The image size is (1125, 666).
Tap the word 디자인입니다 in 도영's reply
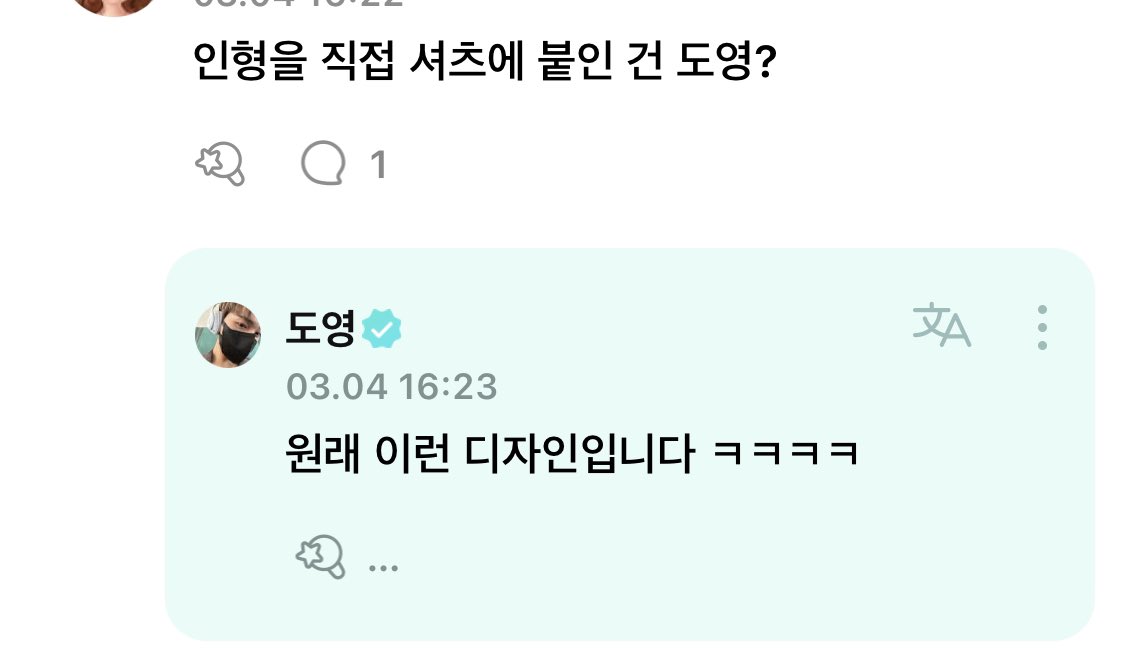(x=580, y=454)
